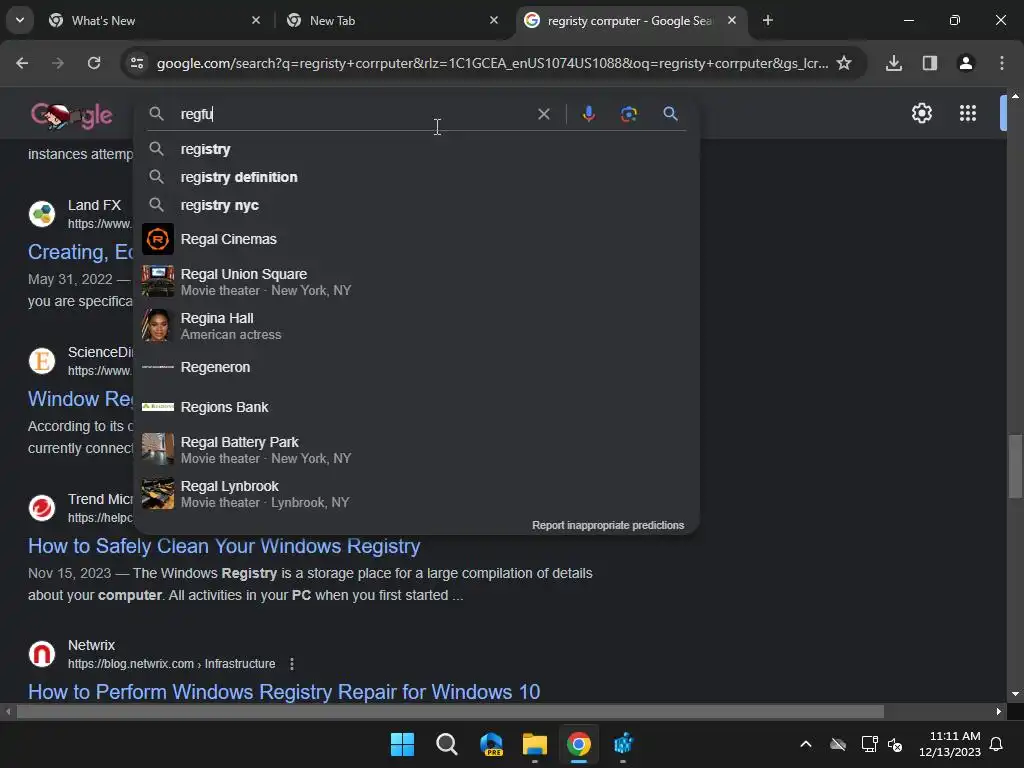Viewport: 1024px width, 768px height.
Task: Search by image with Google Lens icon
Action: (629, 114)
